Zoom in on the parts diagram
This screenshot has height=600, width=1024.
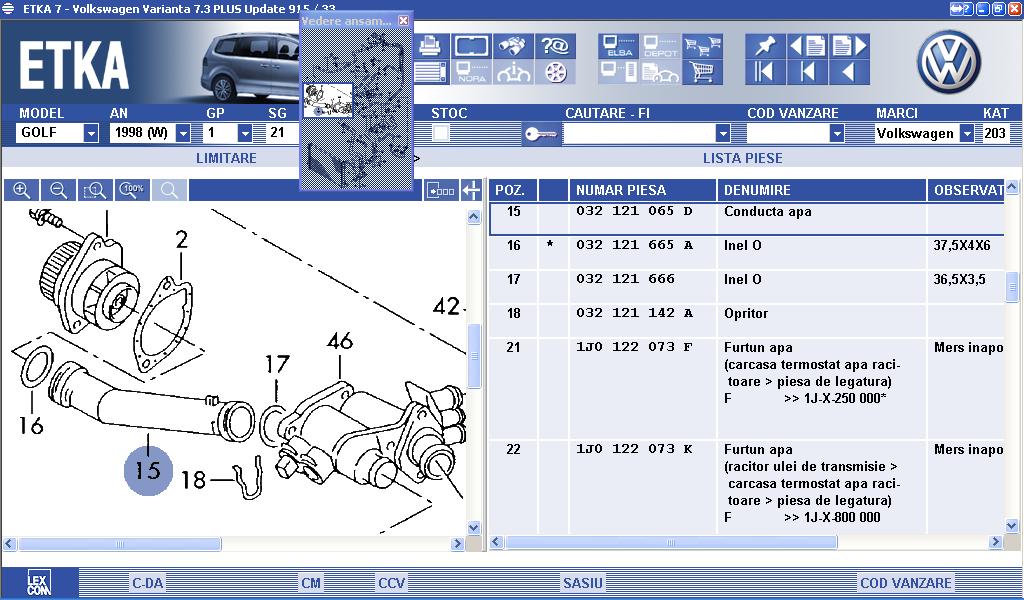[x=21, y=190]
